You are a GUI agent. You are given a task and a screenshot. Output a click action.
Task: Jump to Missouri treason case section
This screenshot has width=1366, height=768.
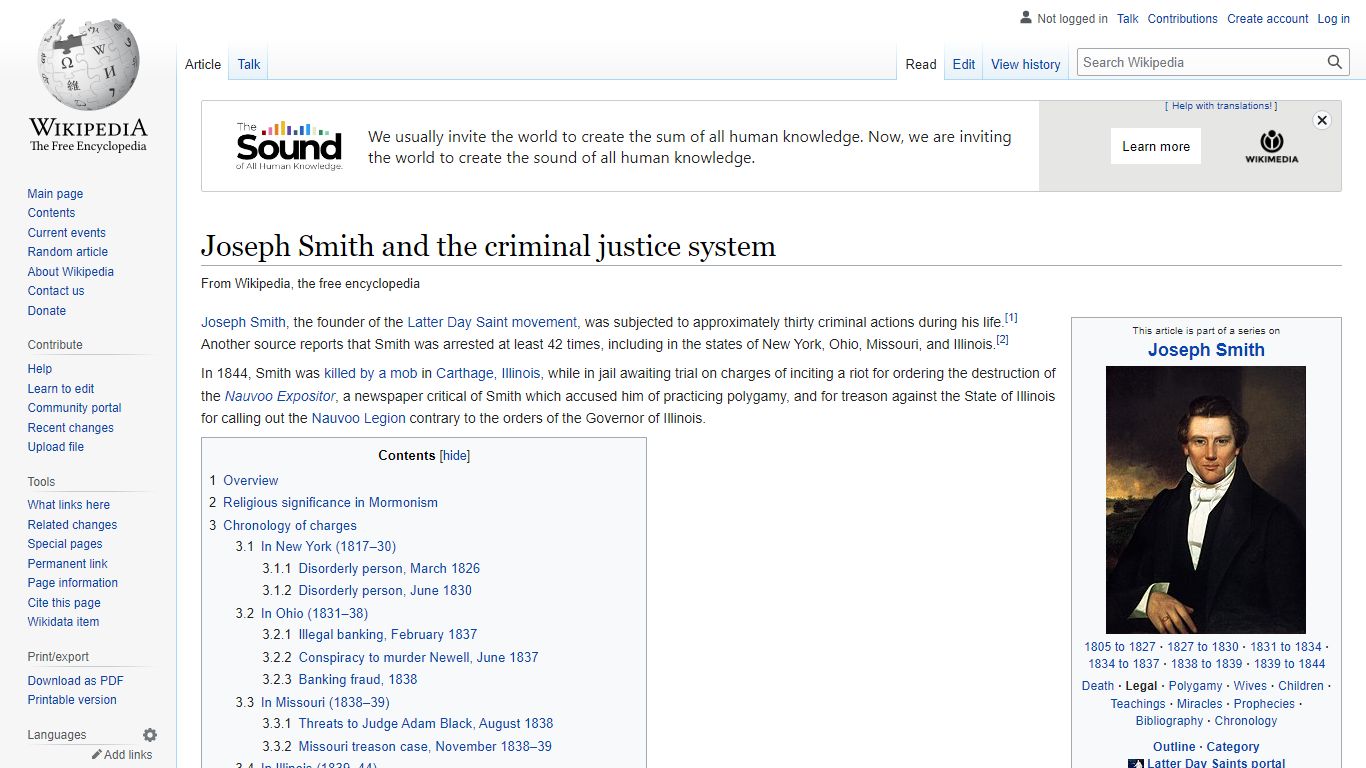(425, 747)
